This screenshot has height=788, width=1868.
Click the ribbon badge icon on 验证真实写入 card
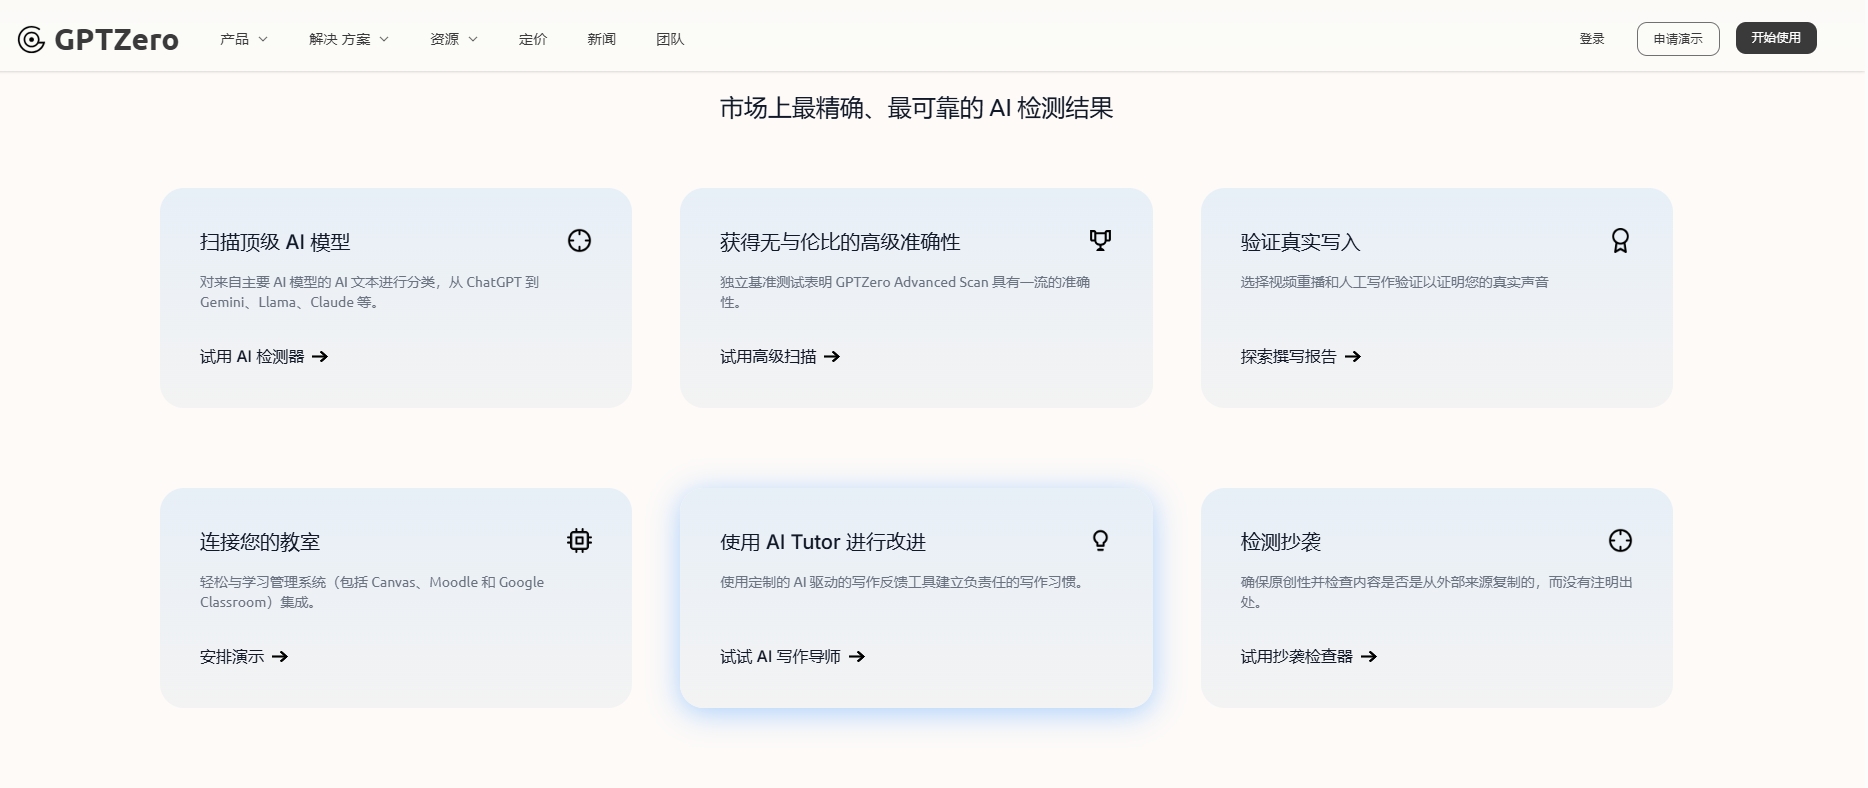tap(1620, 241)
